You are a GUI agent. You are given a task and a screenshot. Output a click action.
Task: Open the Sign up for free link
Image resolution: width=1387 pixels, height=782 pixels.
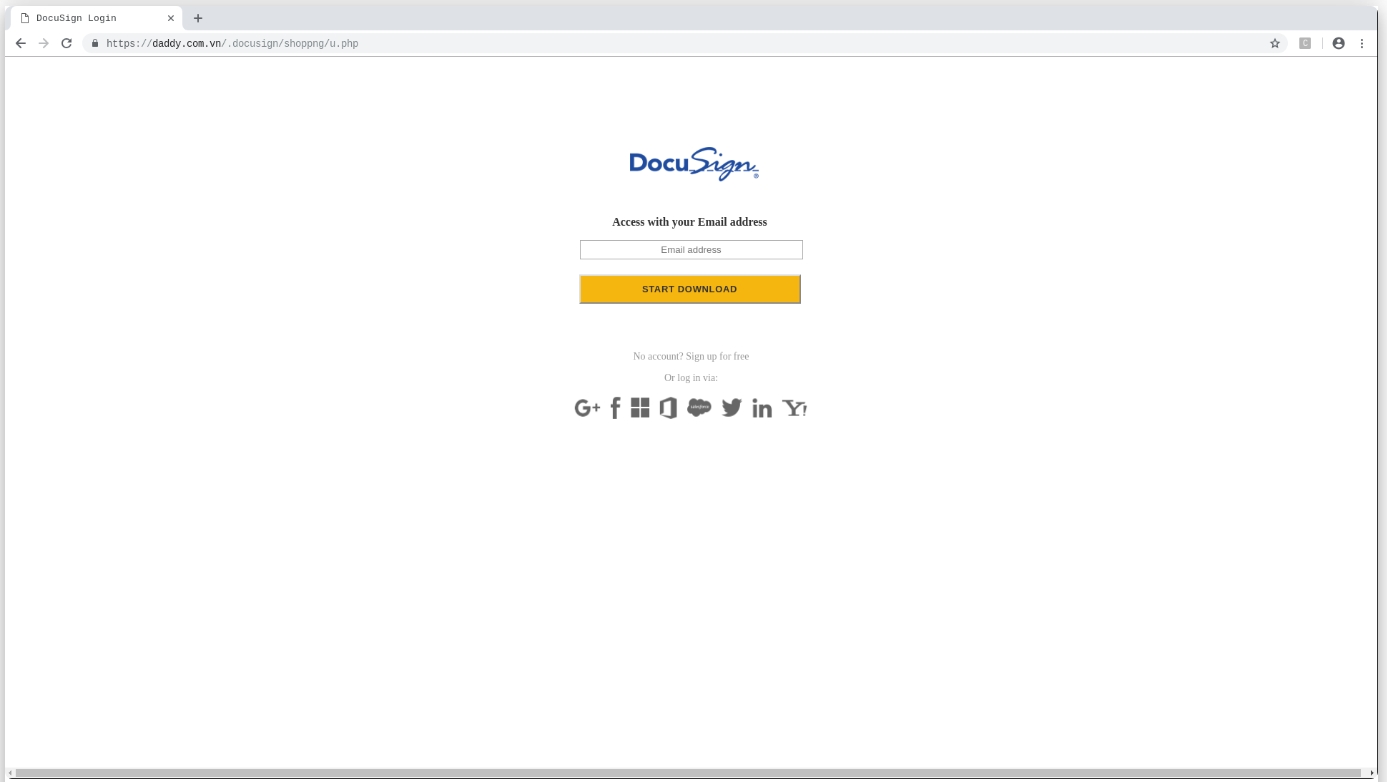point(715,356)
